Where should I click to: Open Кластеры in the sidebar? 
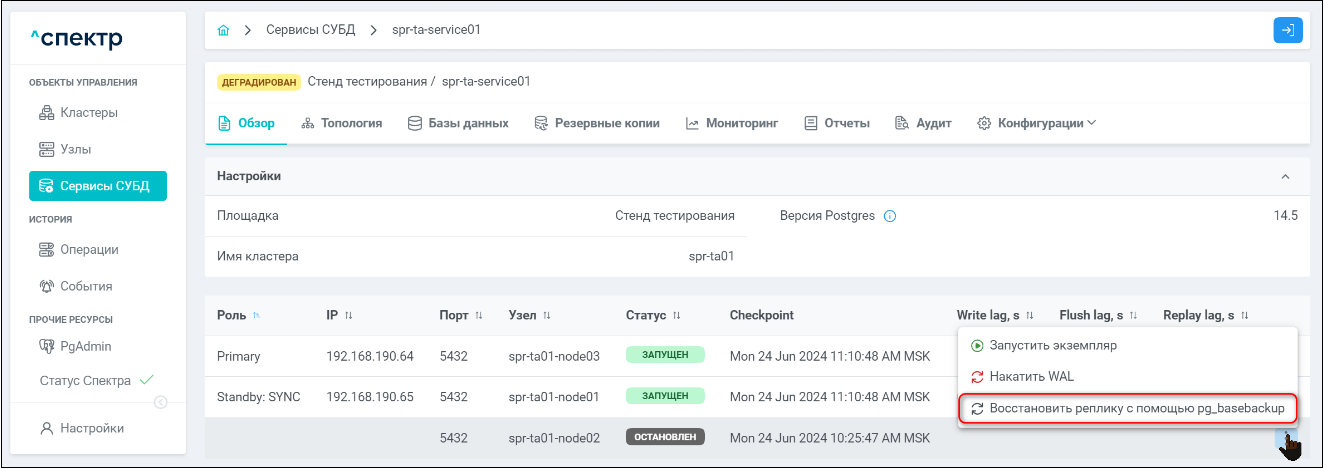click(x=88, y=113)
